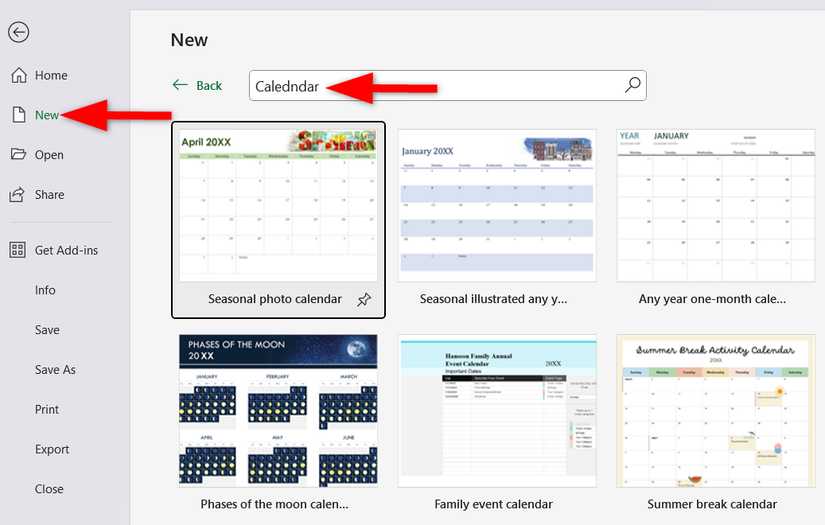
Task: Click into the template search field
Action: point(447,85)
